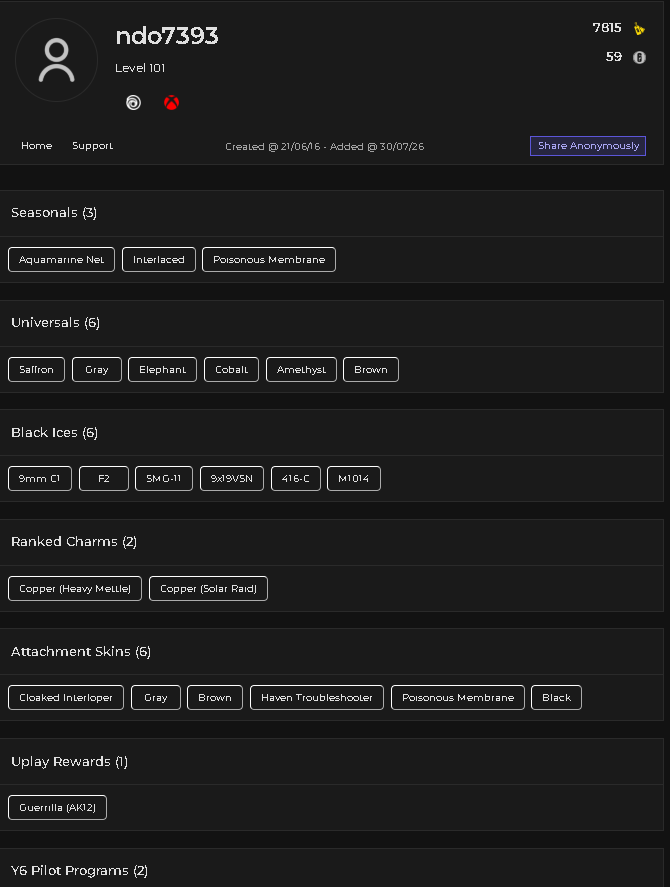The width and height of the screenshot is (670, 887).
Task: Click the gray R6 credits coin icon
Action: click(639, 57)
